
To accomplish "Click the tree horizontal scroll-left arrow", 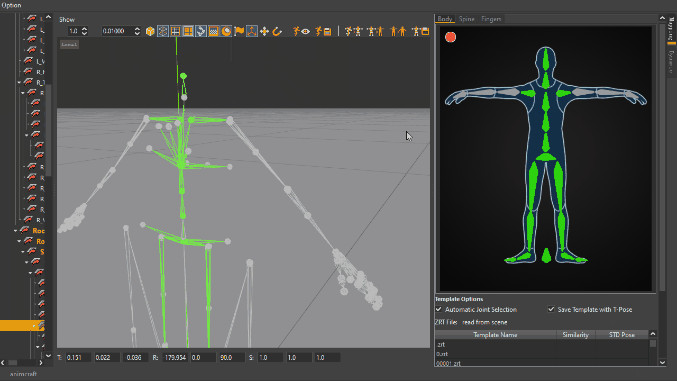I will coord(3,362).
